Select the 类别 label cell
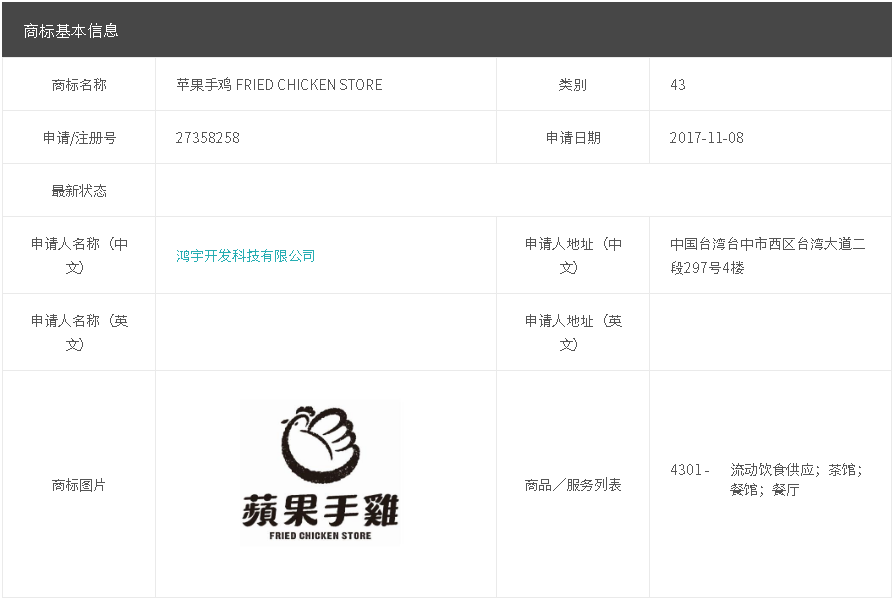 tap(572, 85)
